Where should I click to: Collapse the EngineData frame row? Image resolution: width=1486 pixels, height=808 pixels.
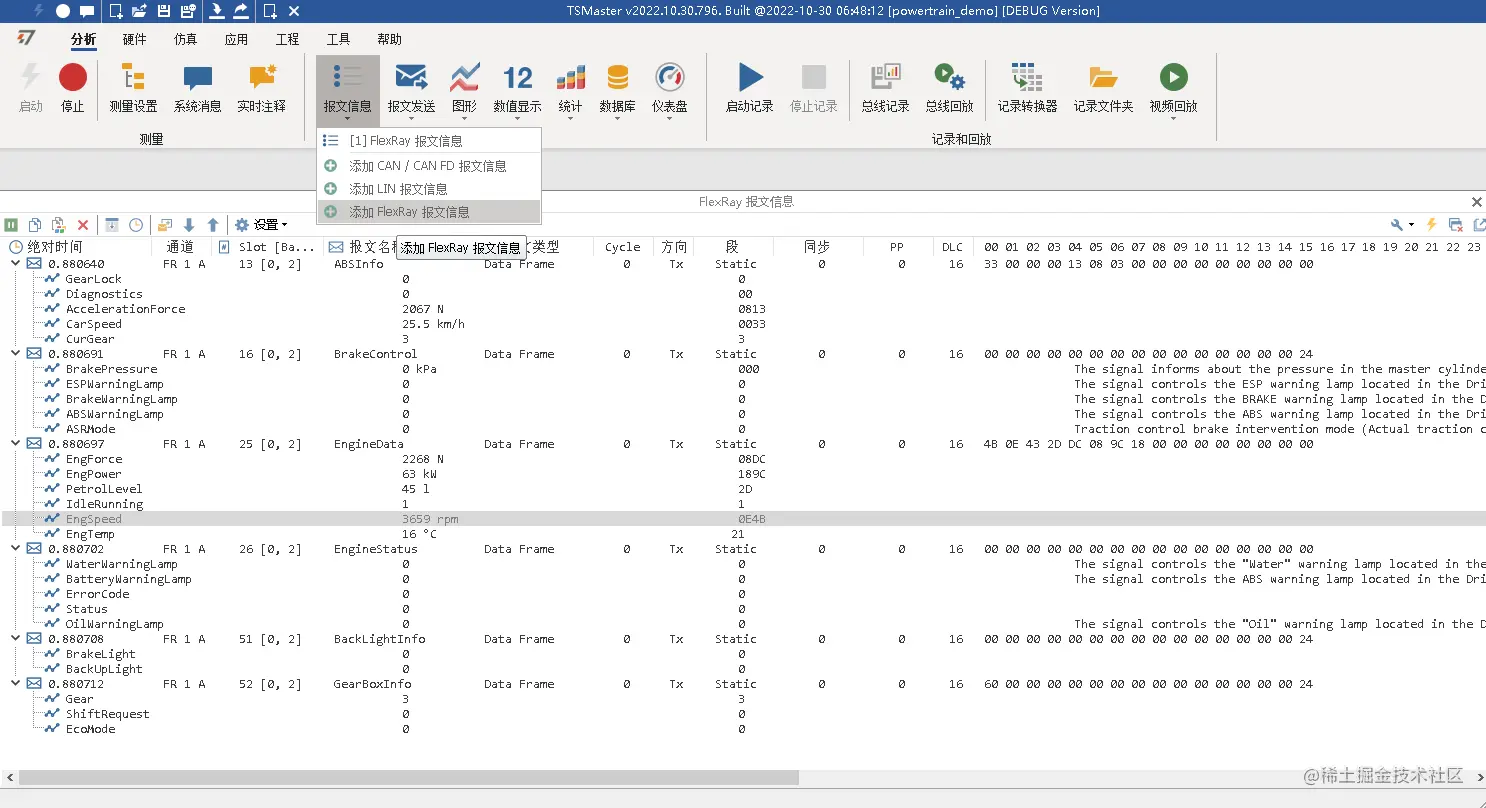point(15,444)
